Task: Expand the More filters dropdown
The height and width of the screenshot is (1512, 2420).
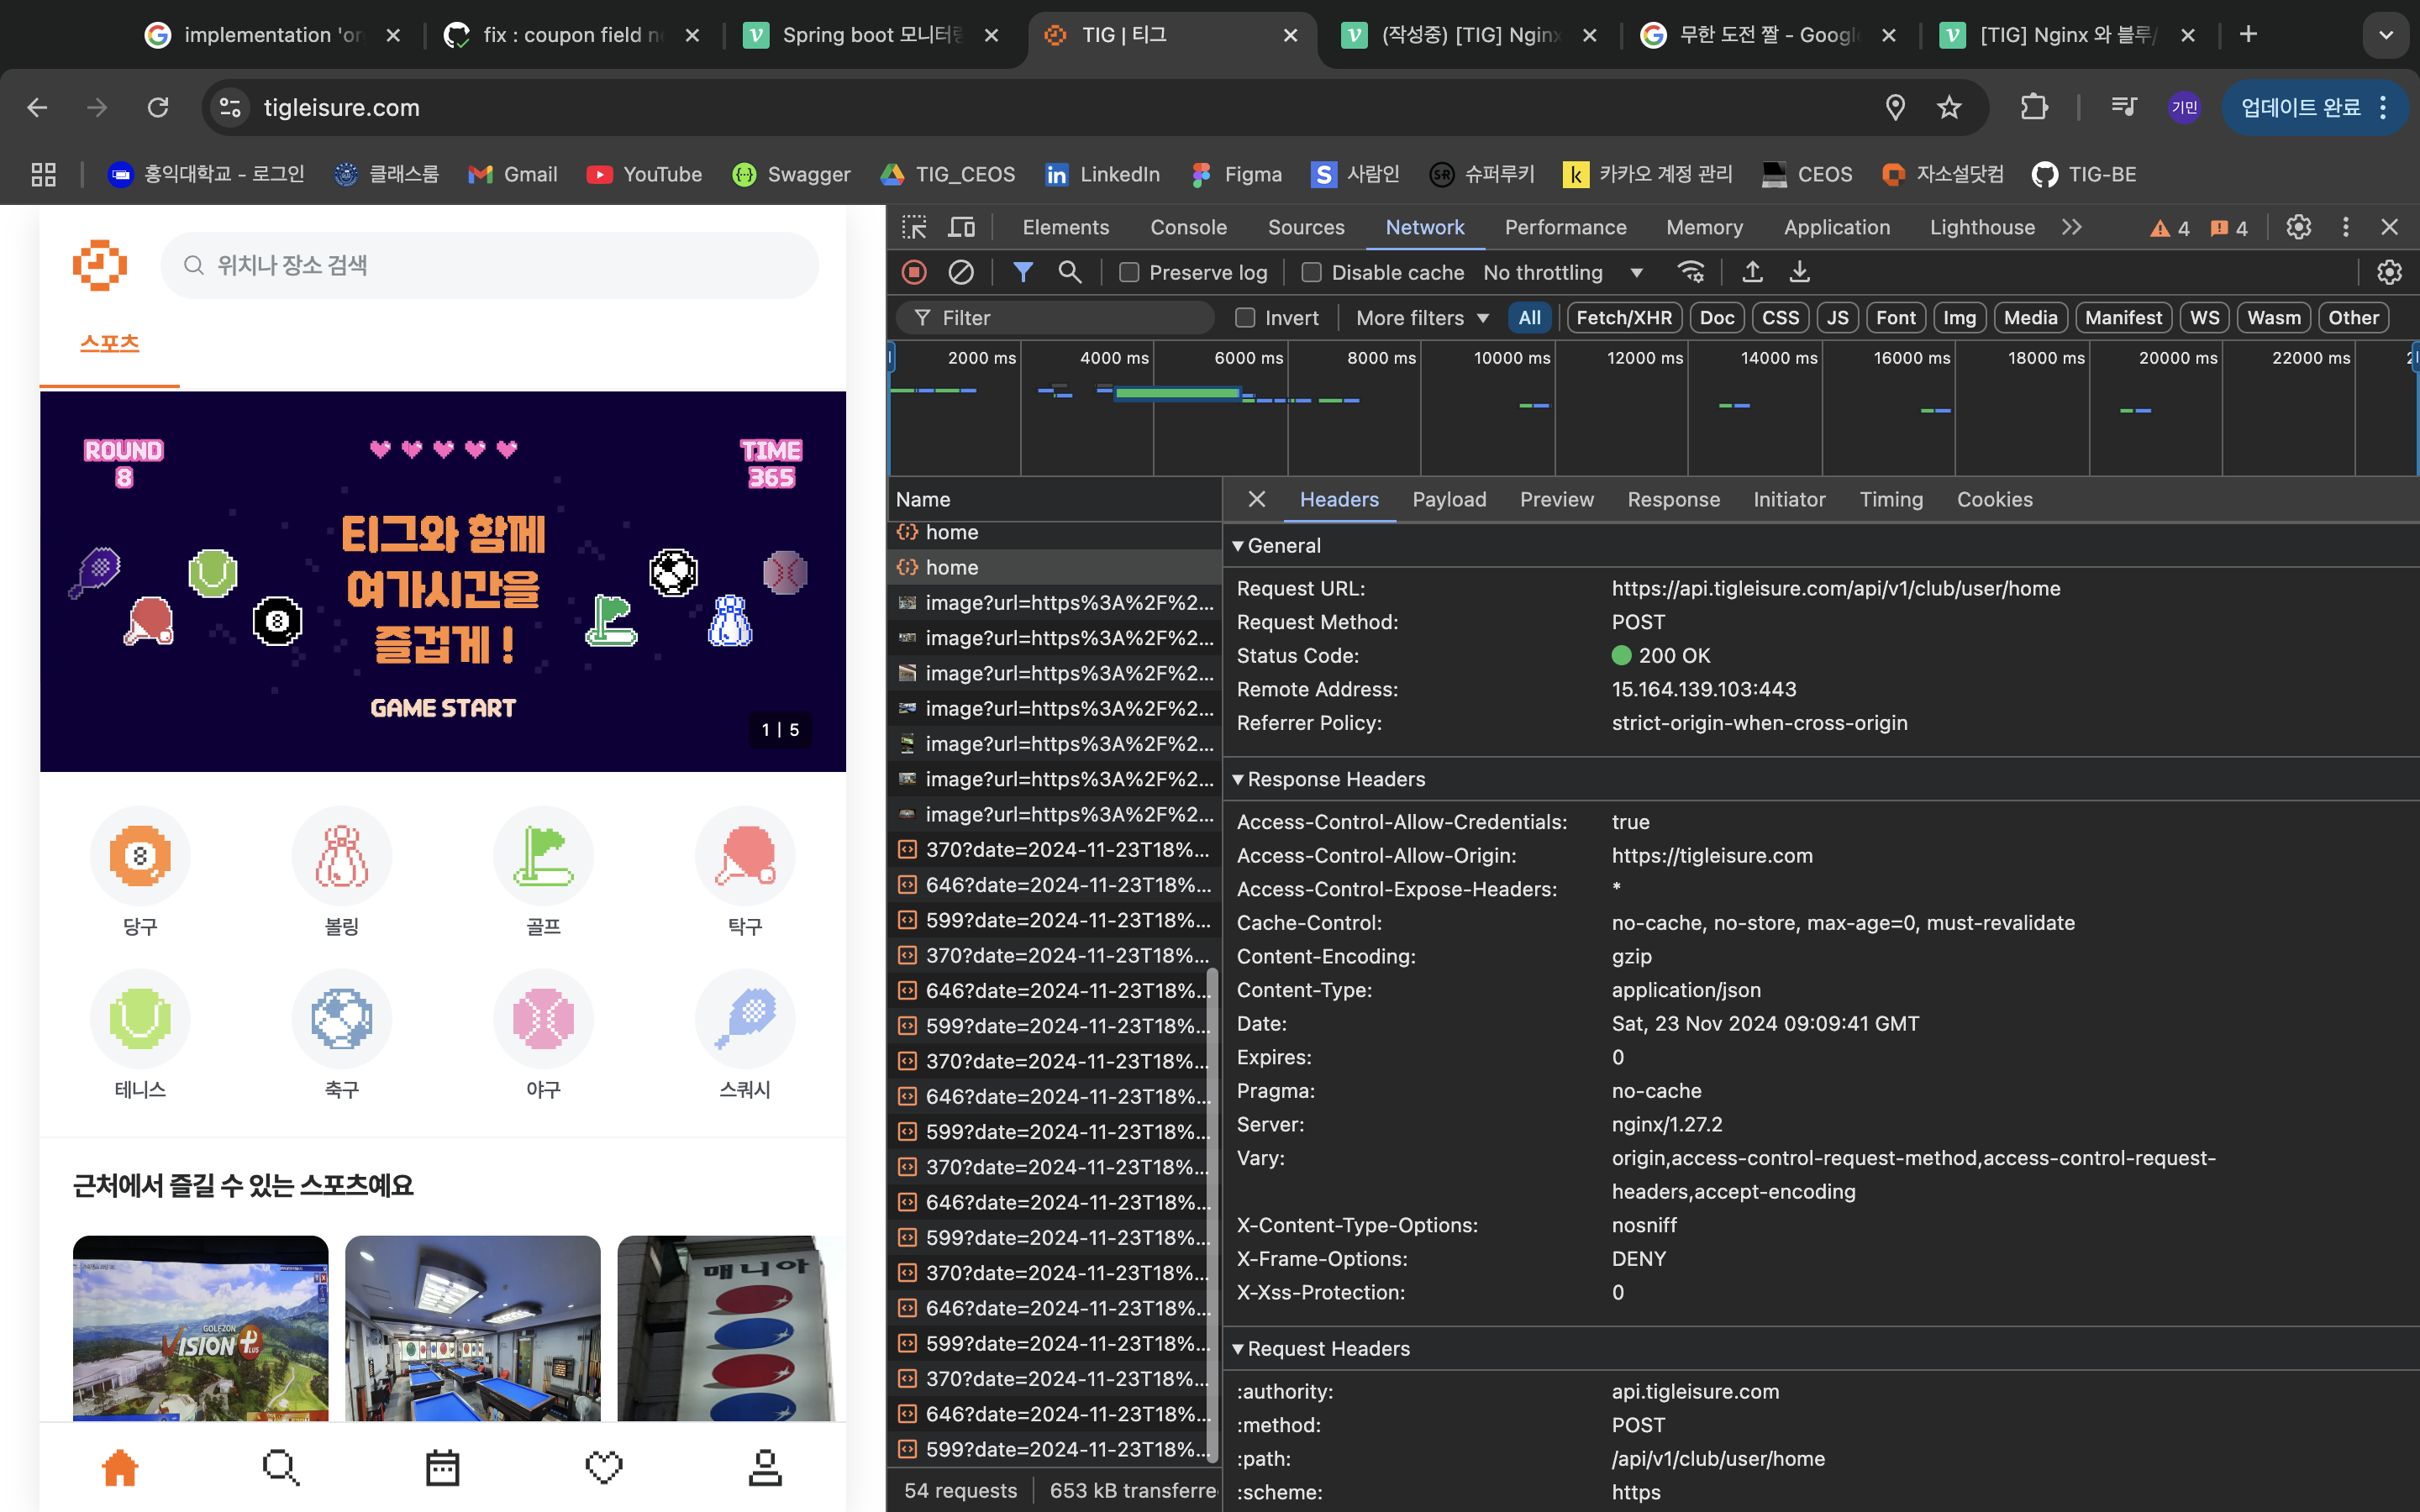Action: click(1422, 318)
